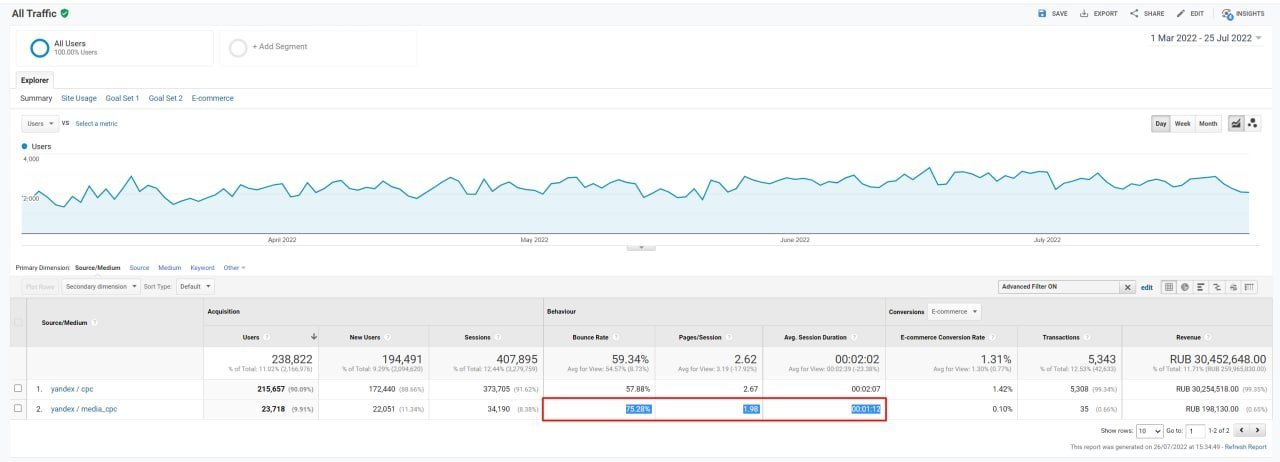Screen dimensions: 1280x462
Task: Open help tooltip for Users column
Action: pos(267,337)
